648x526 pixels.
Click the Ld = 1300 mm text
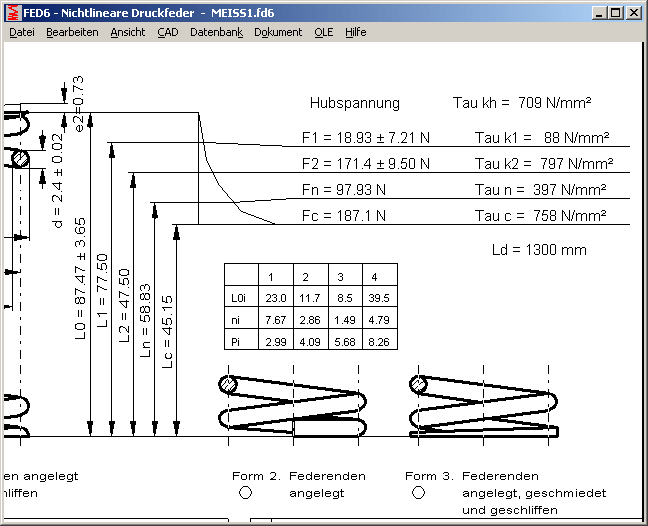tap(540, 250)
